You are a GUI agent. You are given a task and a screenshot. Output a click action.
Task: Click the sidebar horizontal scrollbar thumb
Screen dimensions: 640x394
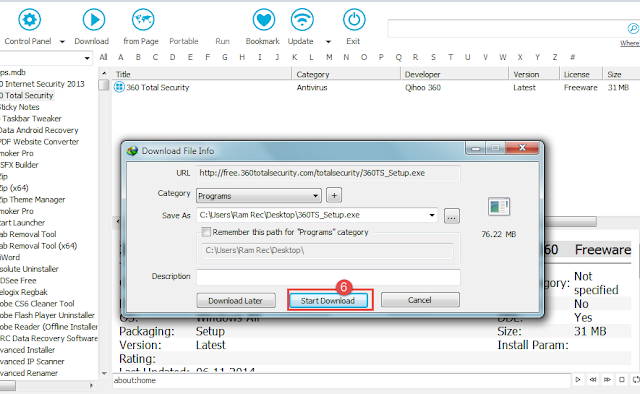click(x=8, y=385)
